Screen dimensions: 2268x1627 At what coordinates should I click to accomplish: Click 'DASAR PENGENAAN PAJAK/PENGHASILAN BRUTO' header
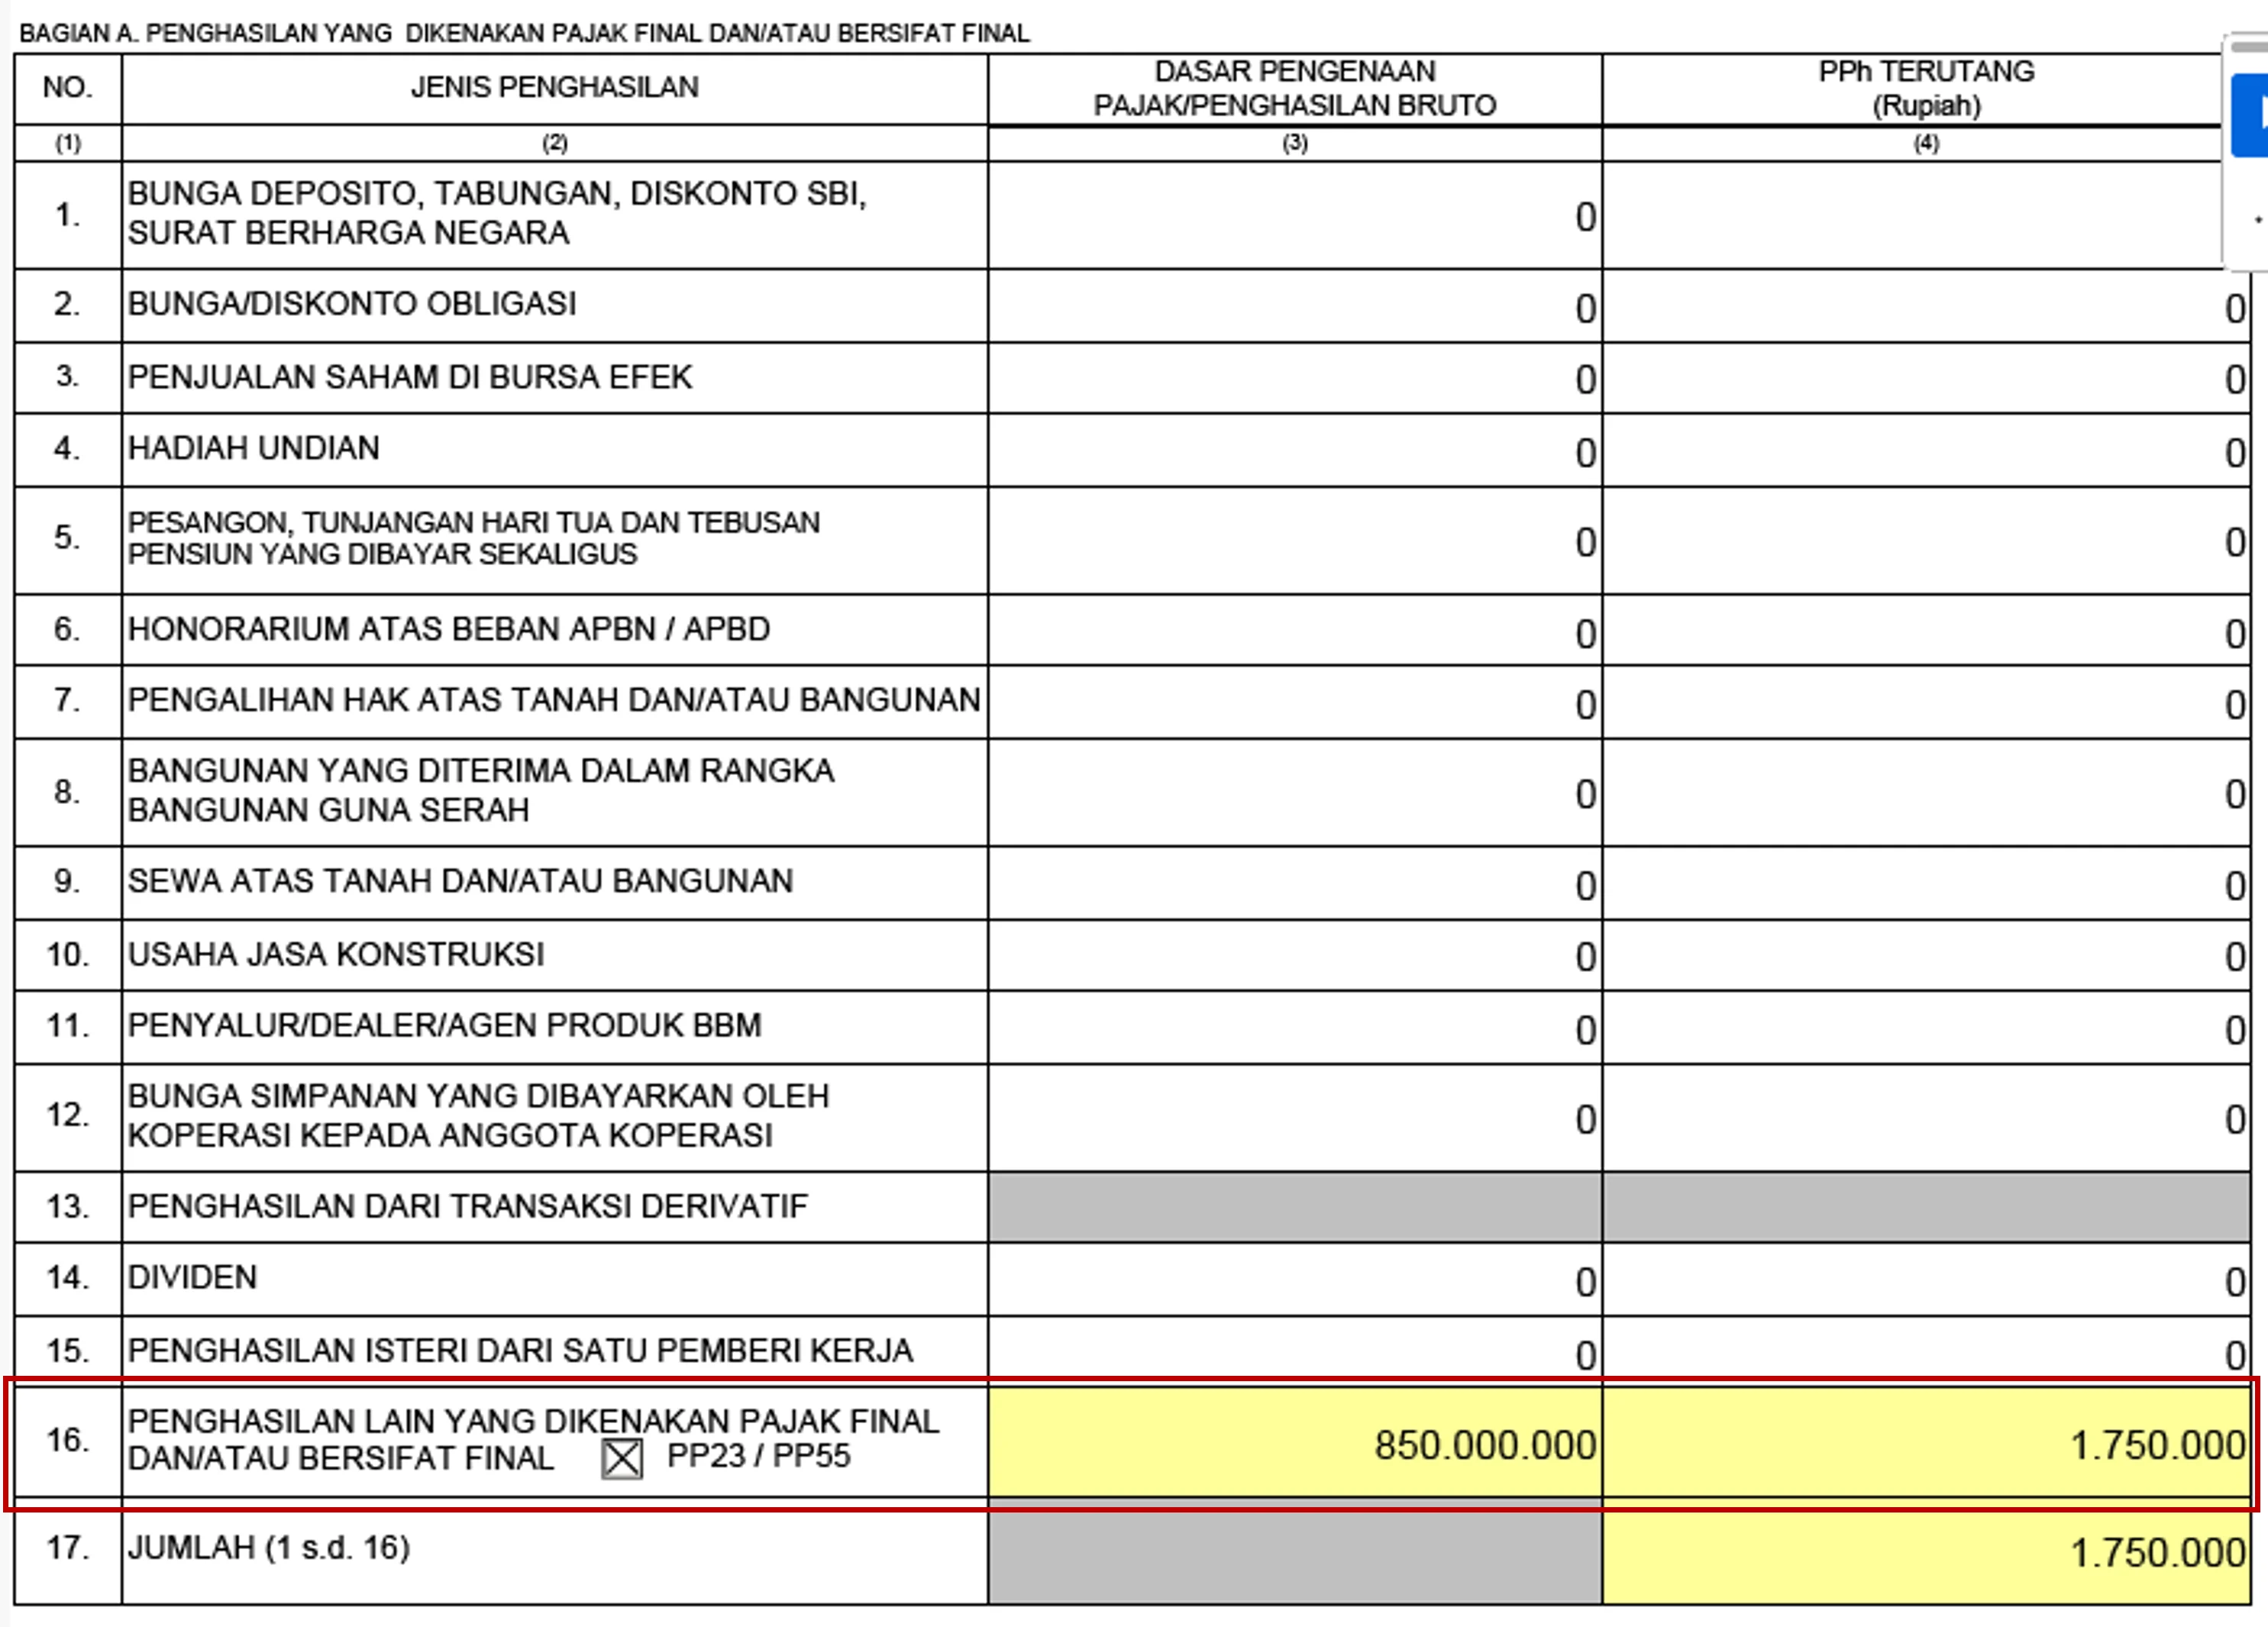pyautogui.click(x=1295, y=88)
